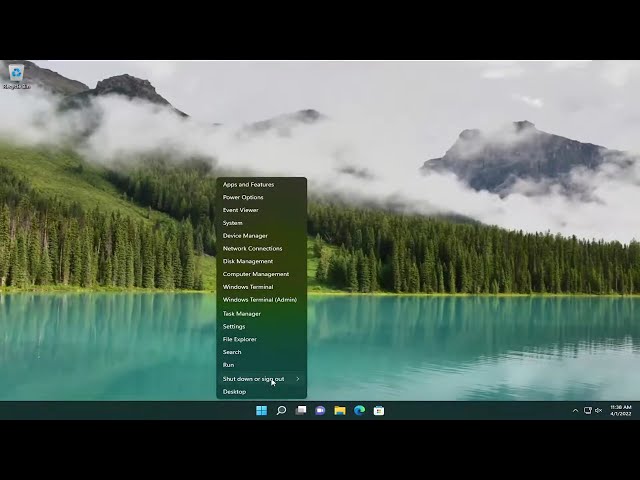Click the muted volume tray icon
Viewport: 640px width, 480px height.
[x=598, y=411]
